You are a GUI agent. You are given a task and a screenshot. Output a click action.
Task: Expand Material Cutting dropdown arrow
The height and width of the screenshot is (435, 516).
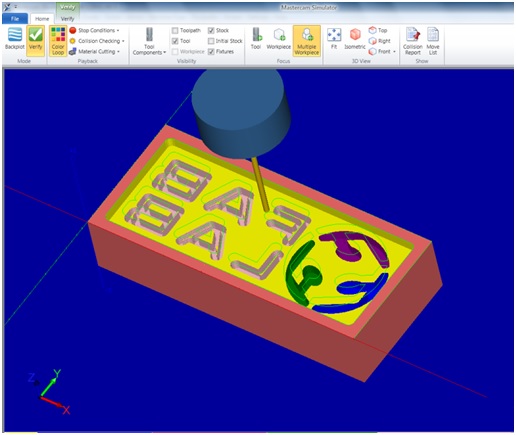(118, 52)
